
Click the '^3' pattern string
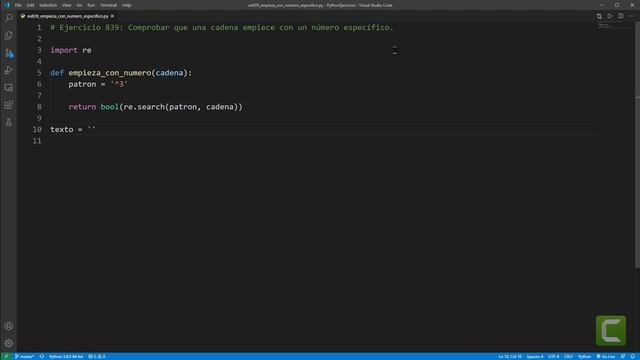119,84
